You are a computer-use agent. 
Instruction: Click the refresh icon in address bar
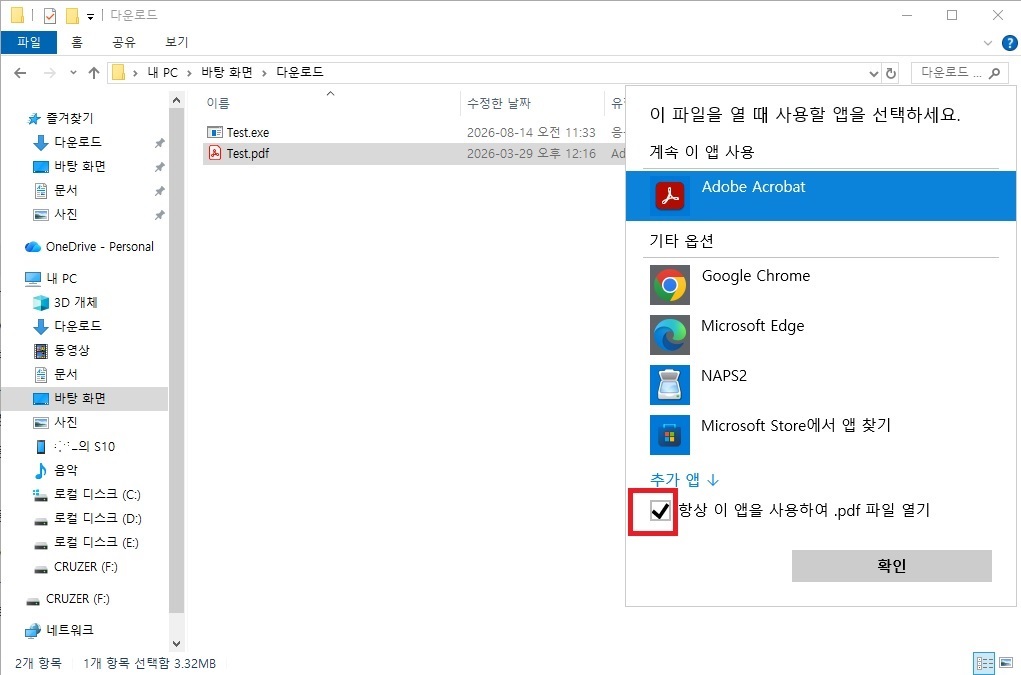pos(891,74)
